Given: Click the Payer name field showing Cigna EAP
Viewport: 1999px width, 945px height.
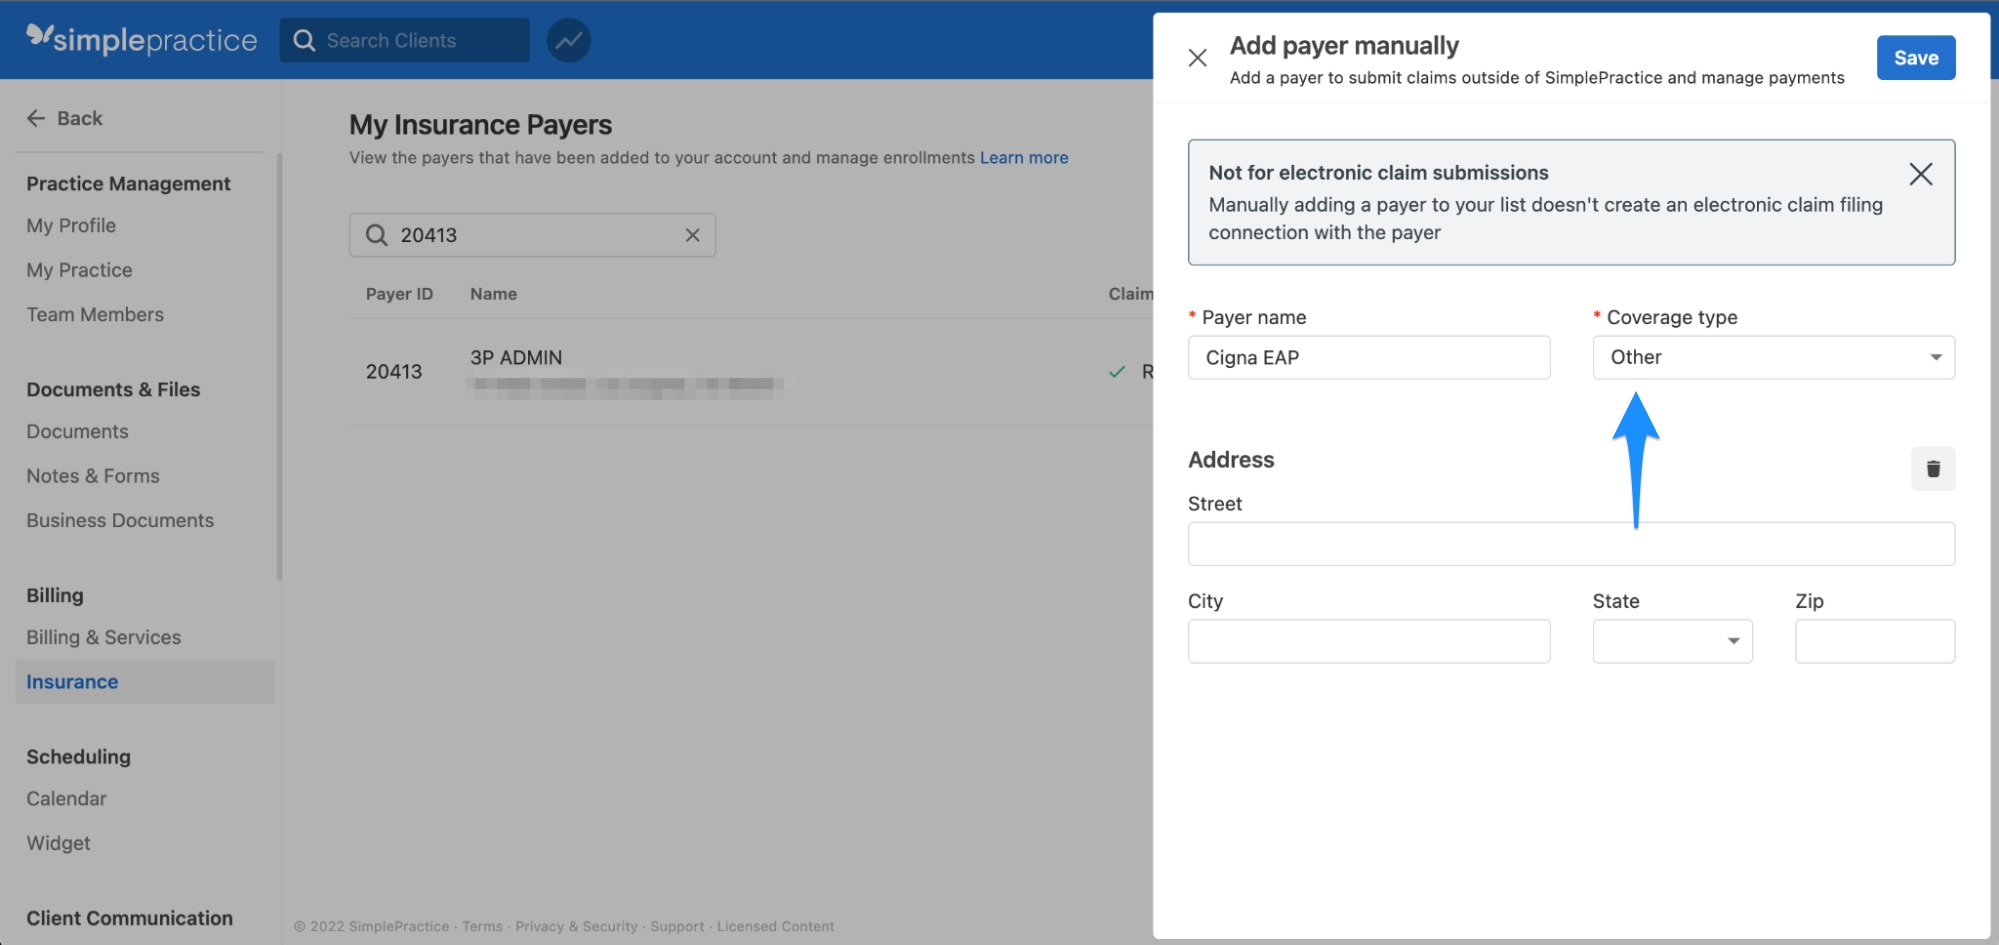Looking at the screenshot, I should (1368, 357).
